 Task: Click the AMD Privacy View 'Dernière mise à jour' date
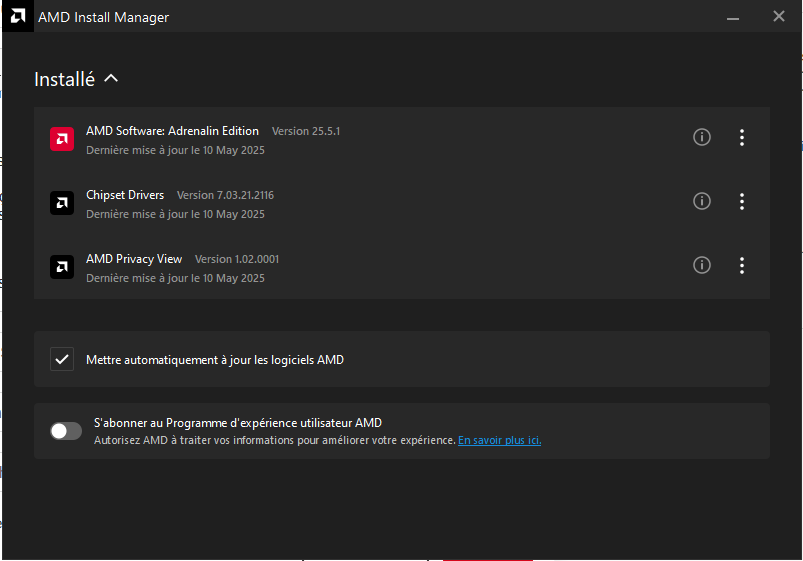(175, 278)
